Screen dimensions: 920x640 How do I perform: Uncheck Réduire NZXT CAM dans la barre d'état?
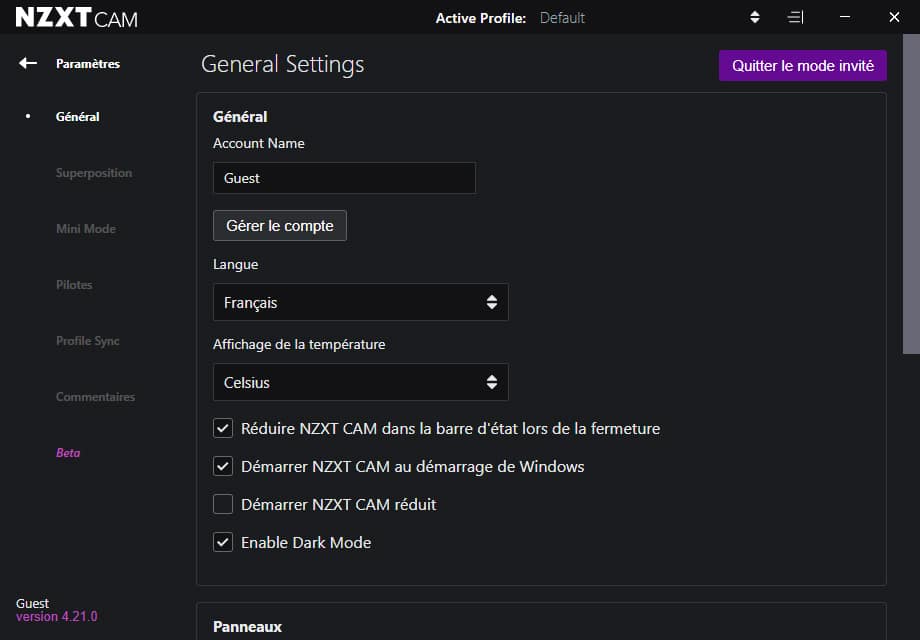click(223, 428)
